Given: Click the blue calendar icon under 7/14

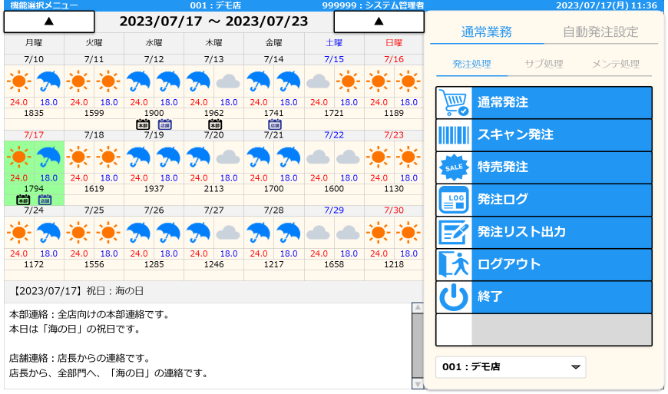Looking at the screenshot, I should coord(275,124).
